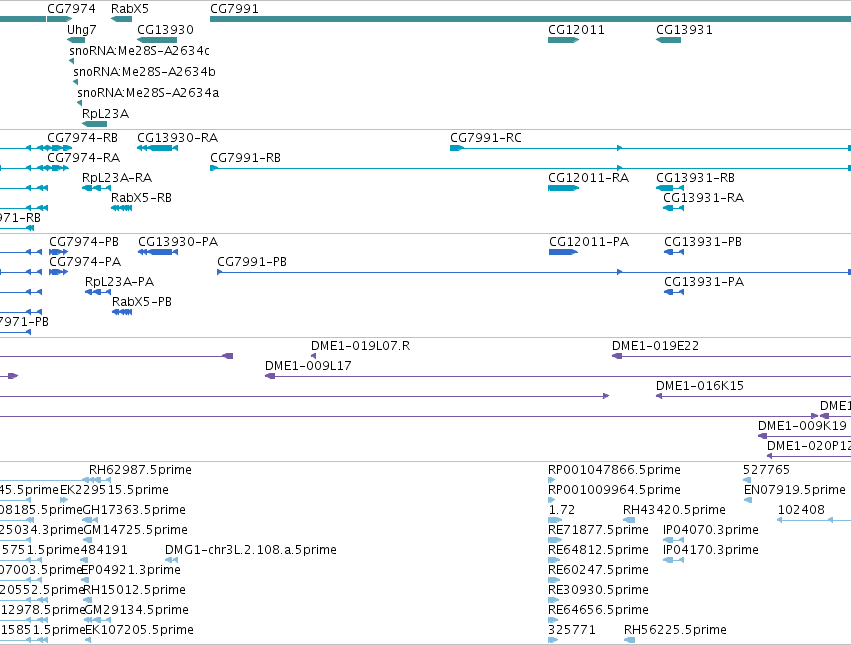Click the RE64656.5prime EST label
The image size is (851, 645).
[x=598, y=610]
